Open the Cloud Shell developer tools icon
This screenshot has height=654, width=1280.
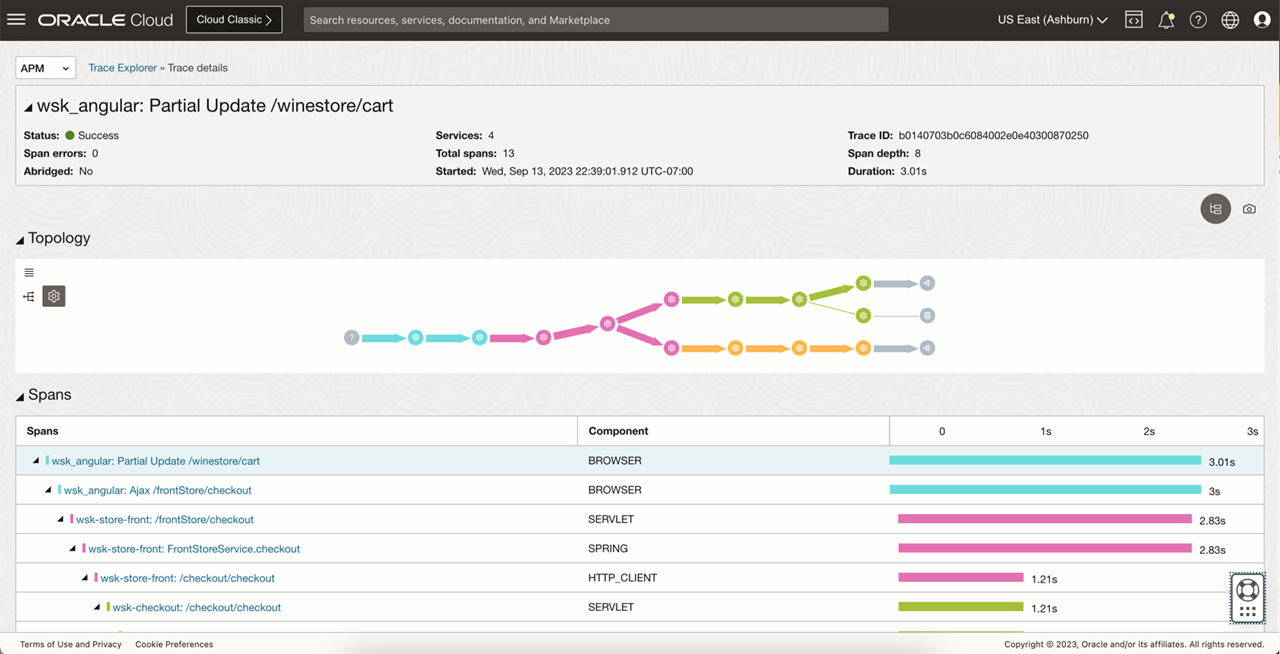pyautogui.click(x=1134, y=20)
